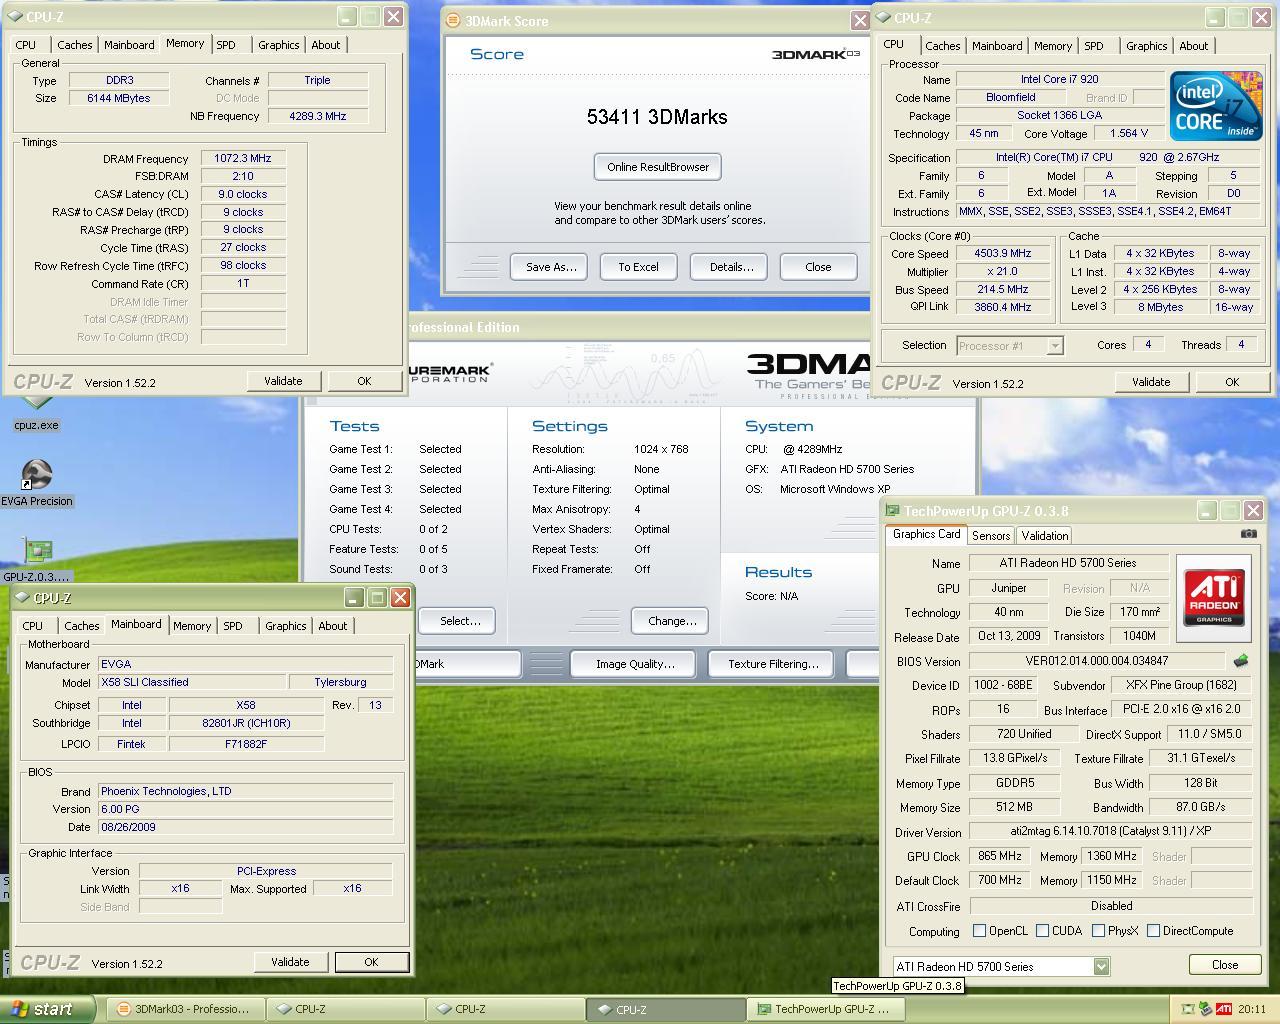Open the About tab in CPU-Z CPU window
The height and width of the screenshot is (1024, 1280).
point(1193,46)
